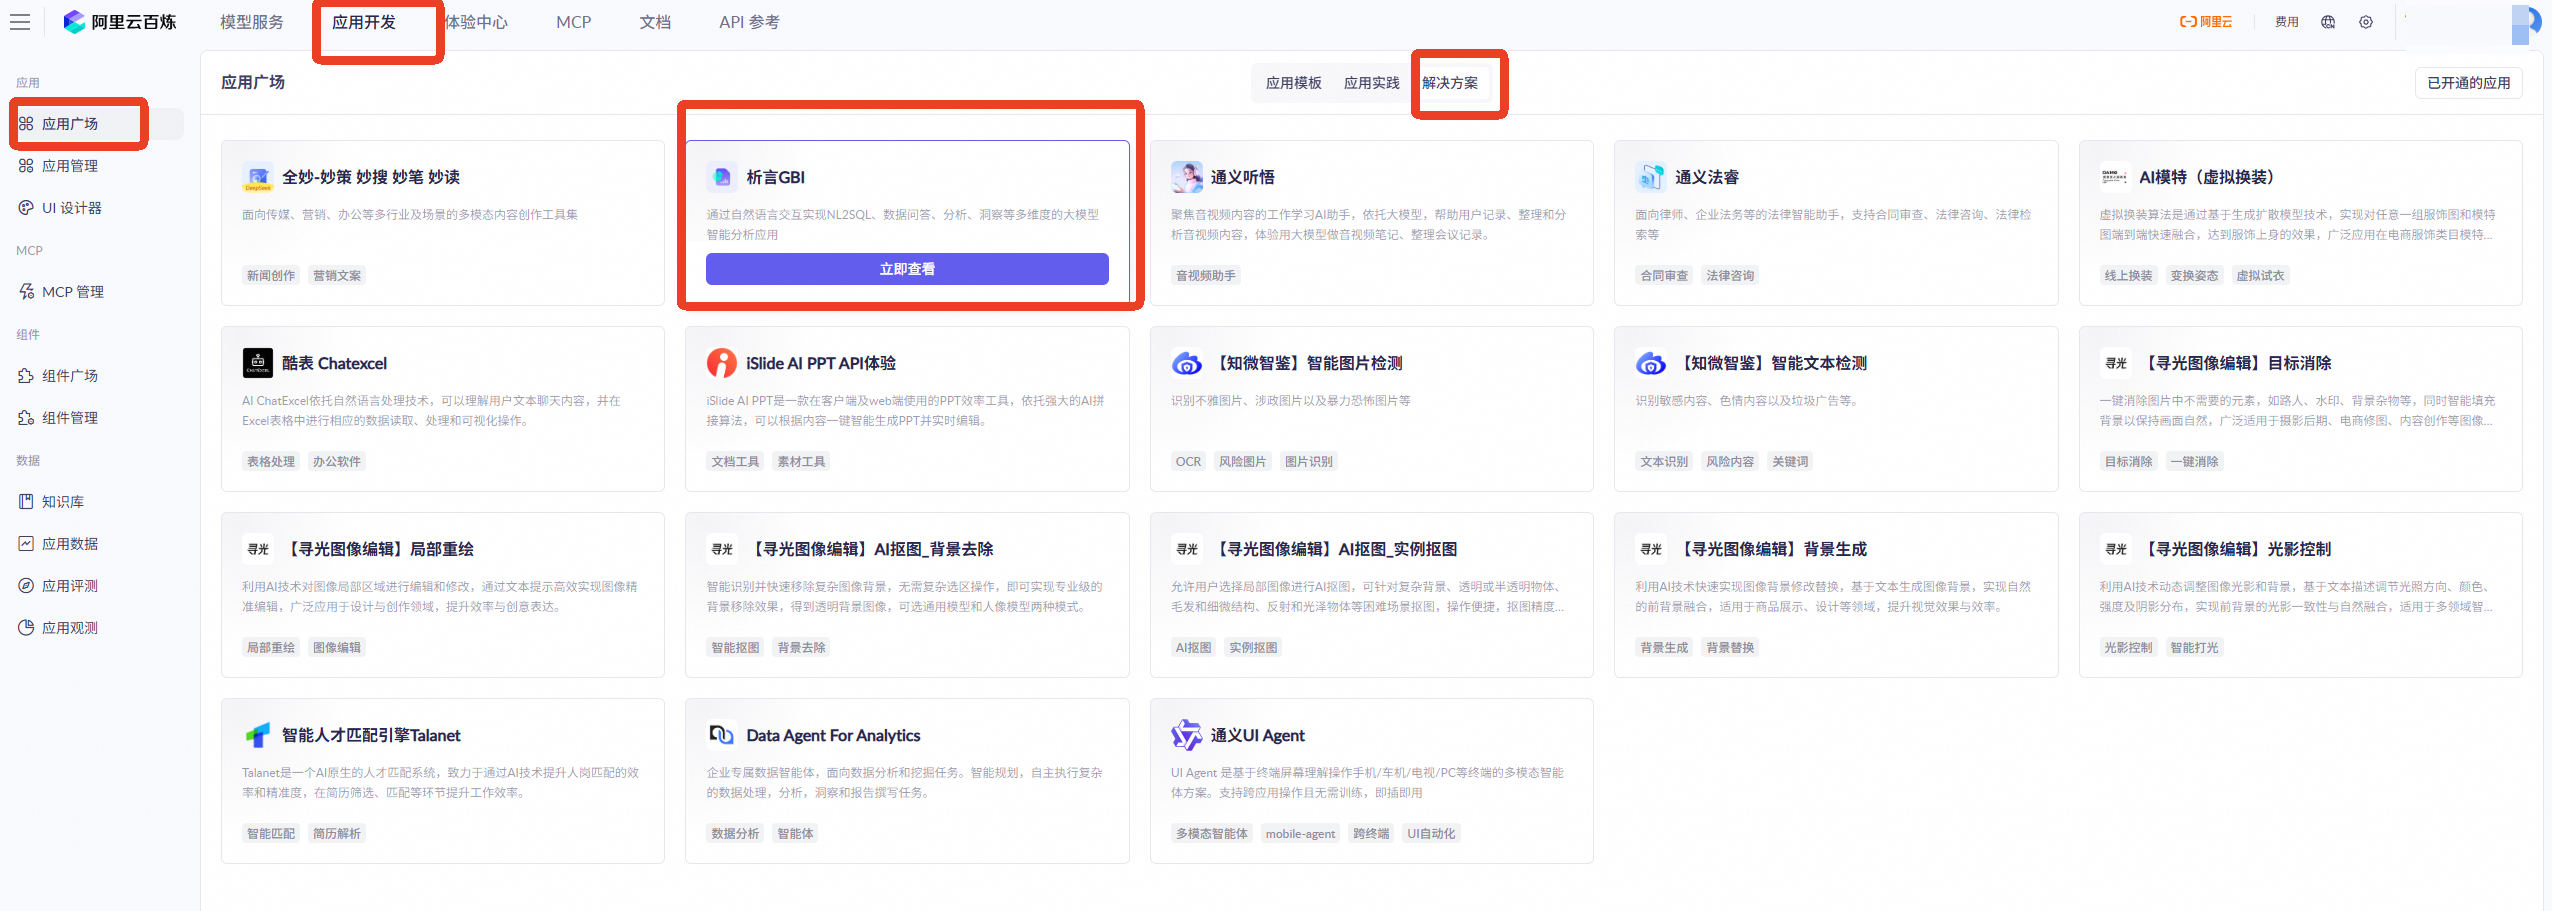
Task: Click the 酷表 Chatexcel app icon
Action: pyautogui.click(x=258, y=363)
